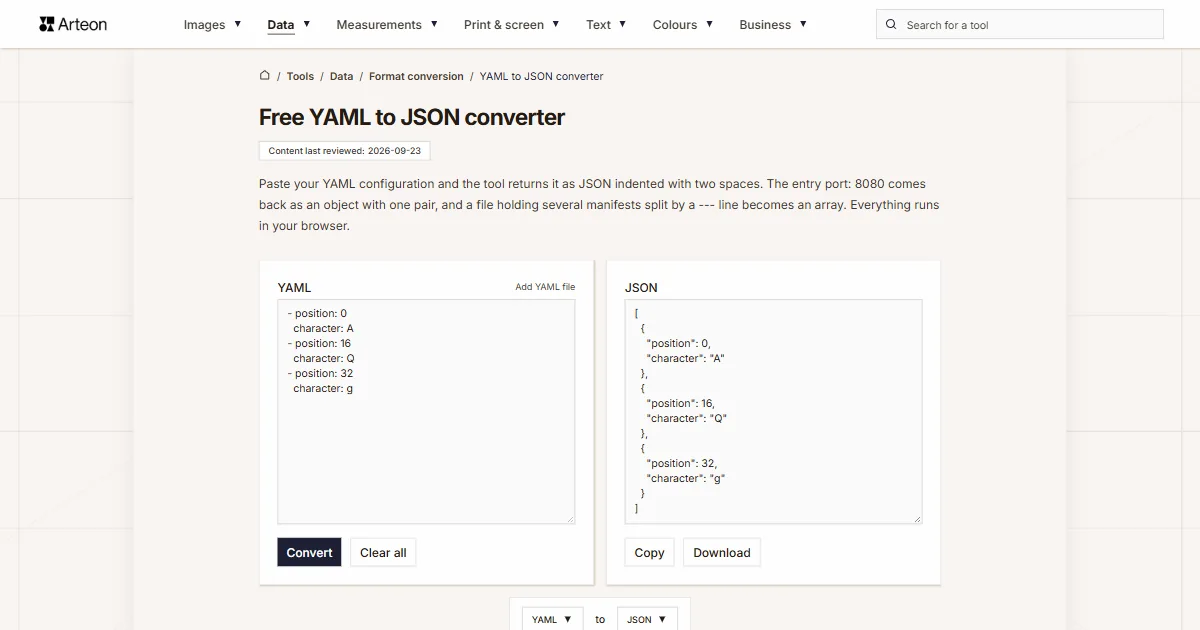Click the YAML panel label
This screenshot has height=630, width=1200.
coord(294,287)
